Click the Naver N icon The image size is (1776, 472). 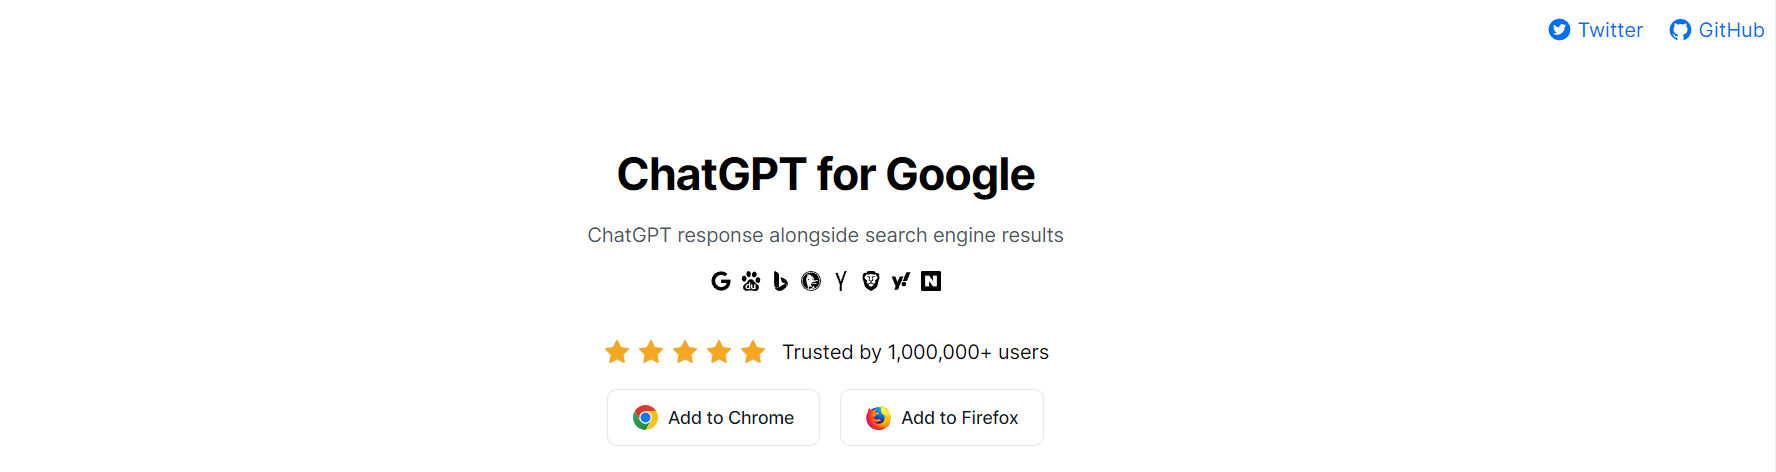tap(931, 281)
